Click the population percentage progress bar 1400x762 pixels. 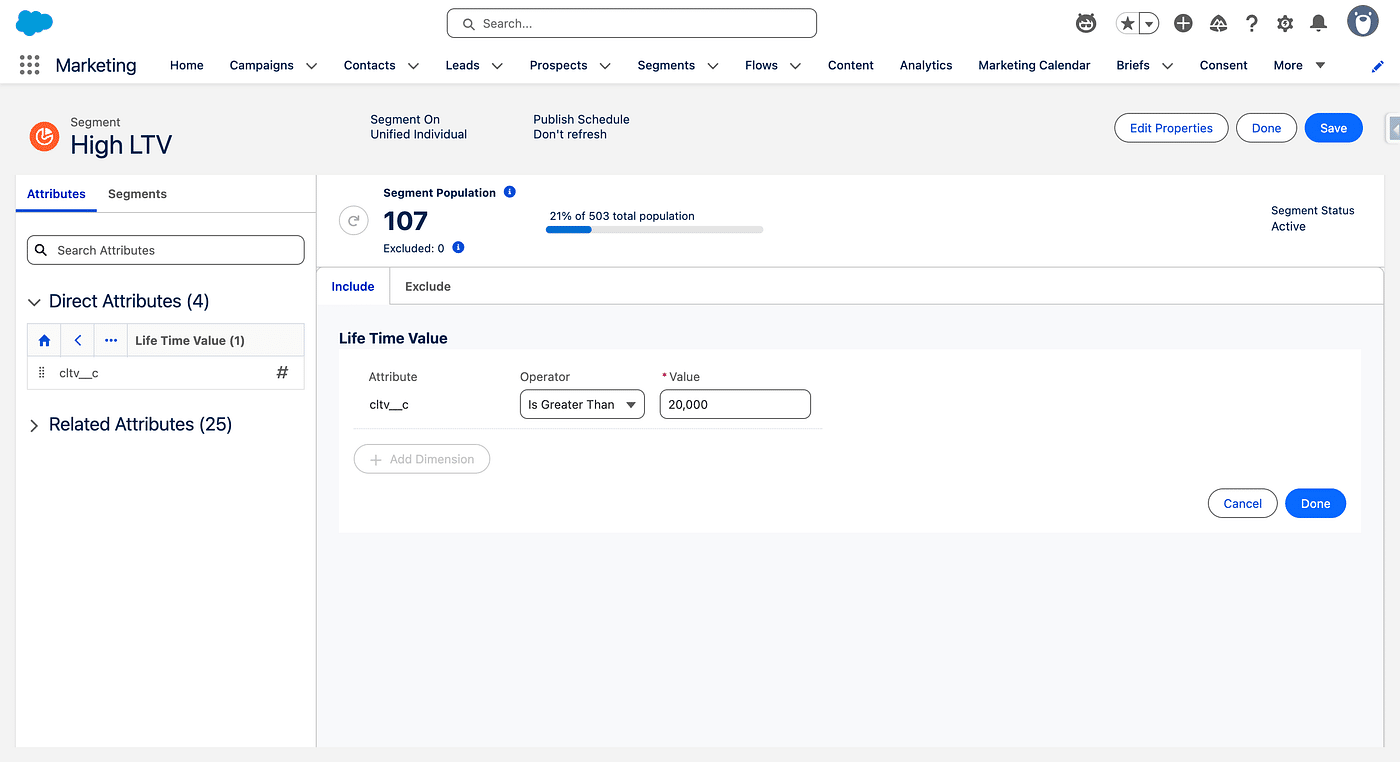[x=654, y=230]
